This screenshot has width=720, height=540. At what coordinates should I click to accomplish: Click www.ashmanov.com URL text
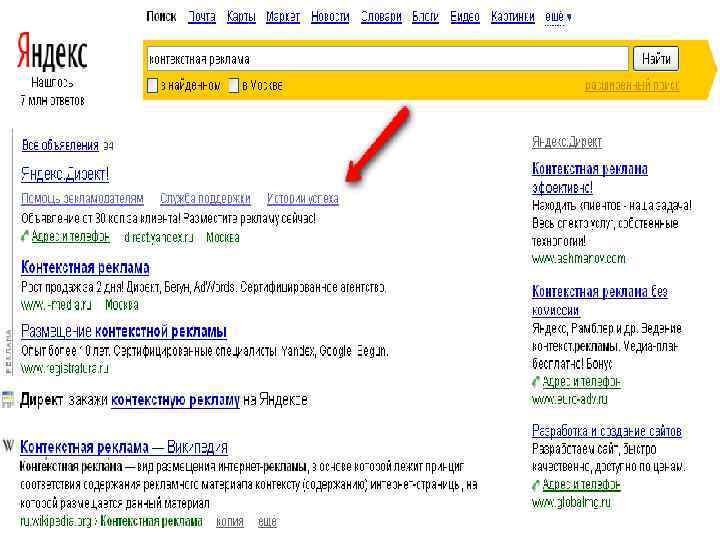579,259
